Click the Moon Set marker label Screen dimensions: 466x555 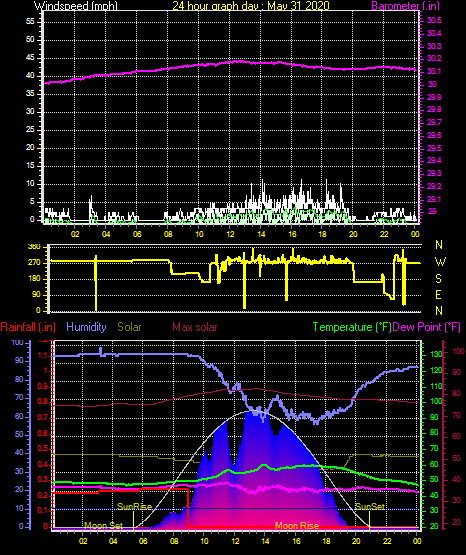point(103,525)
